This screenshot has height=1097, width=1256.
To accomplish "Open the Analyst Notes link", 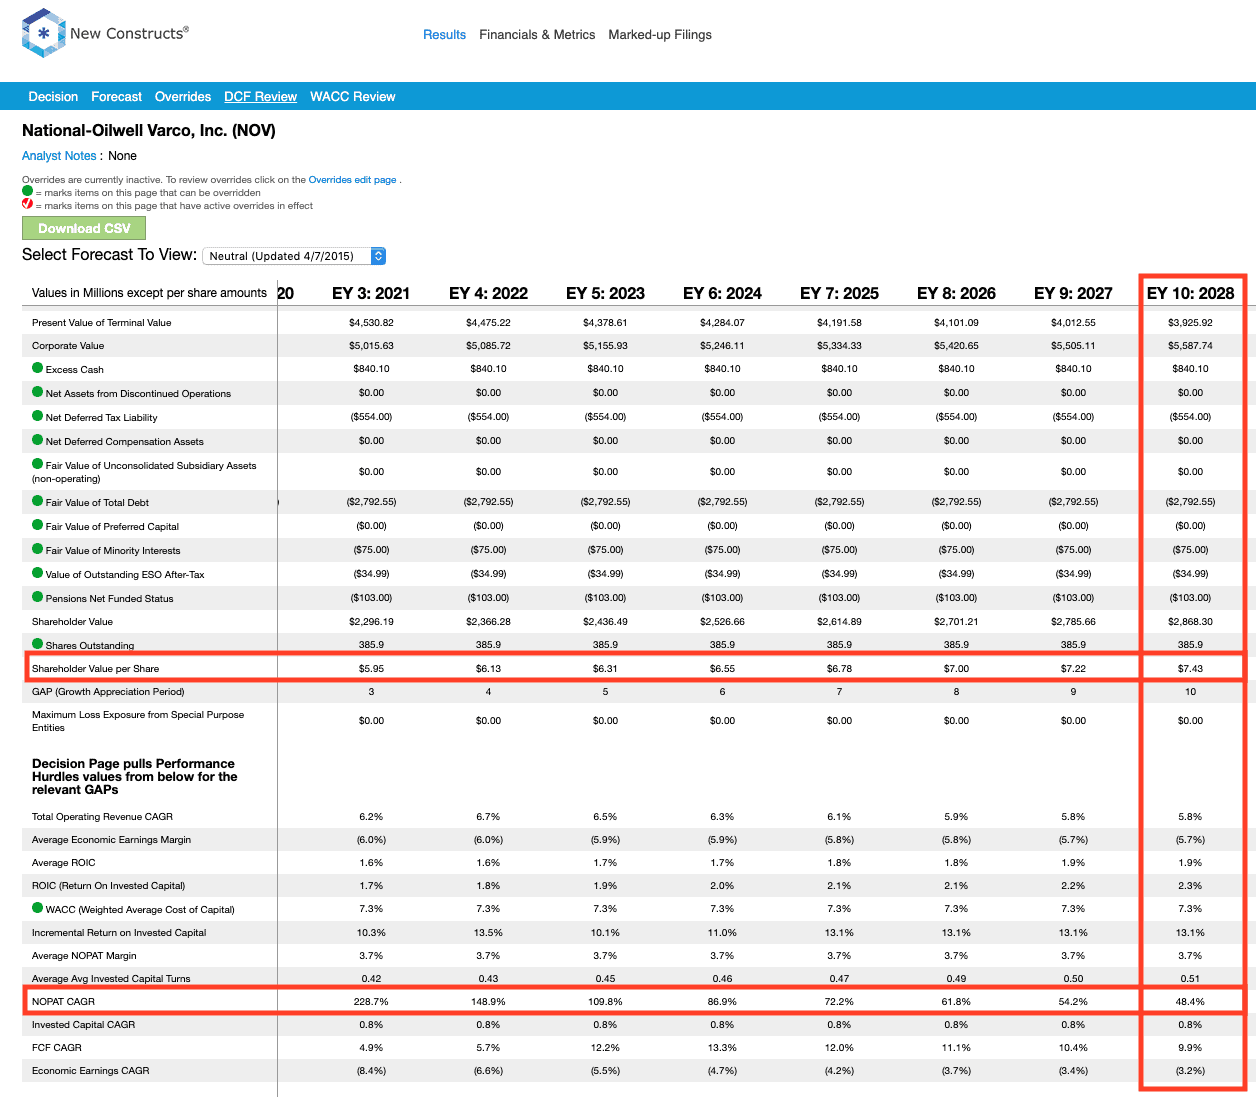I will tap(59, 156).
